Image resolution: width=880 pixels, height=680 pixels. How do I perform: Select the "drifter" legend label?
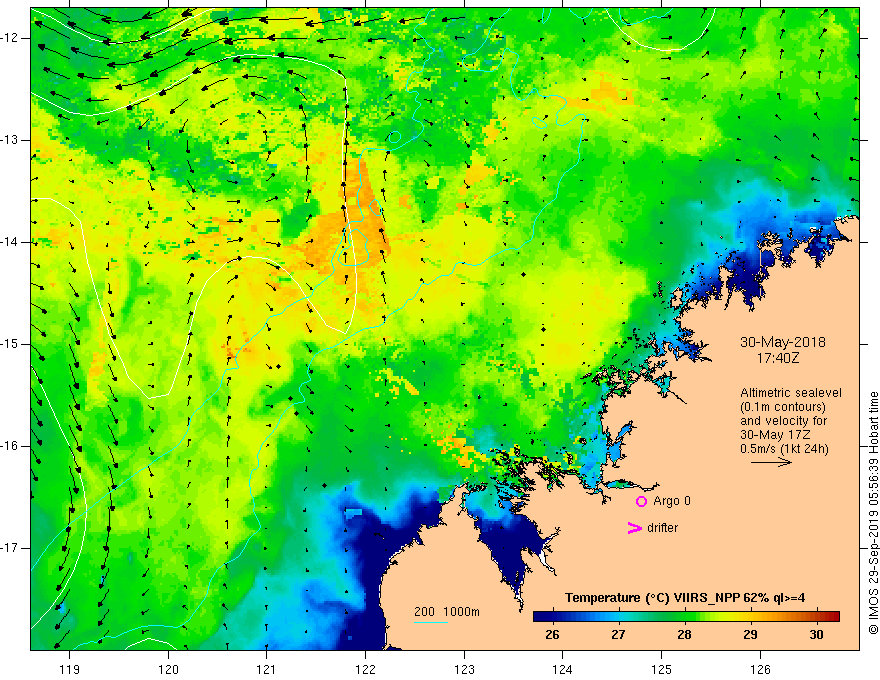[662, 528]
